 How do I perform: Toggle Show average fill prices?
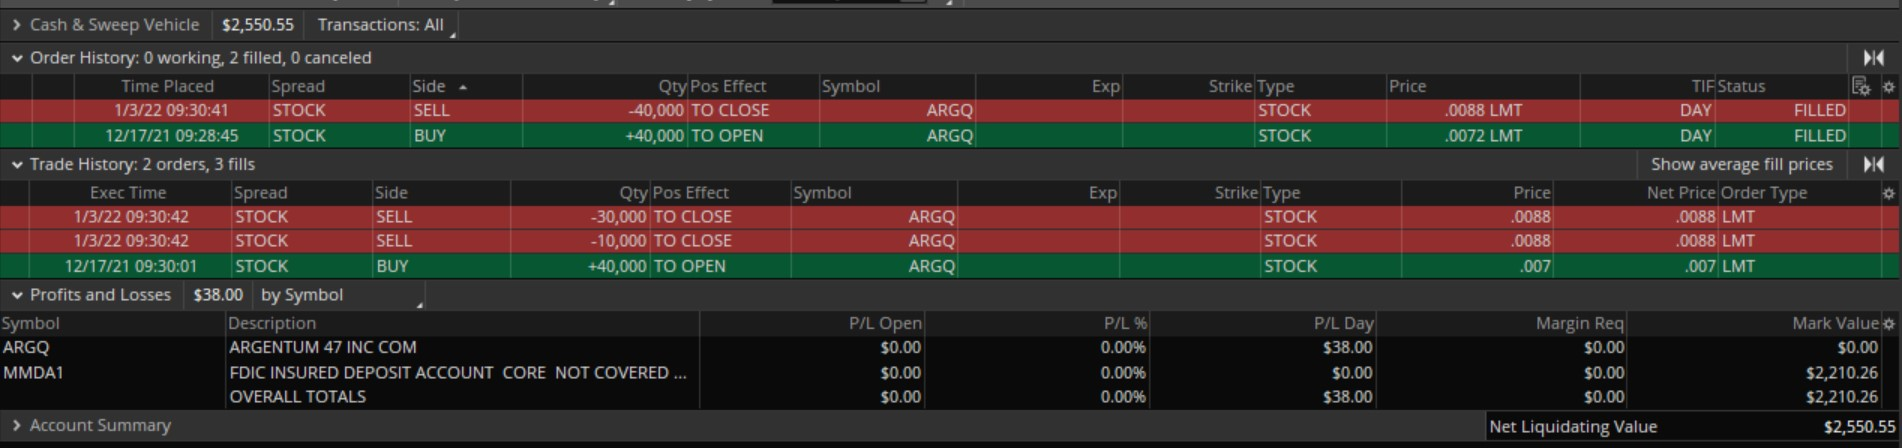[x=1741, y=164]
